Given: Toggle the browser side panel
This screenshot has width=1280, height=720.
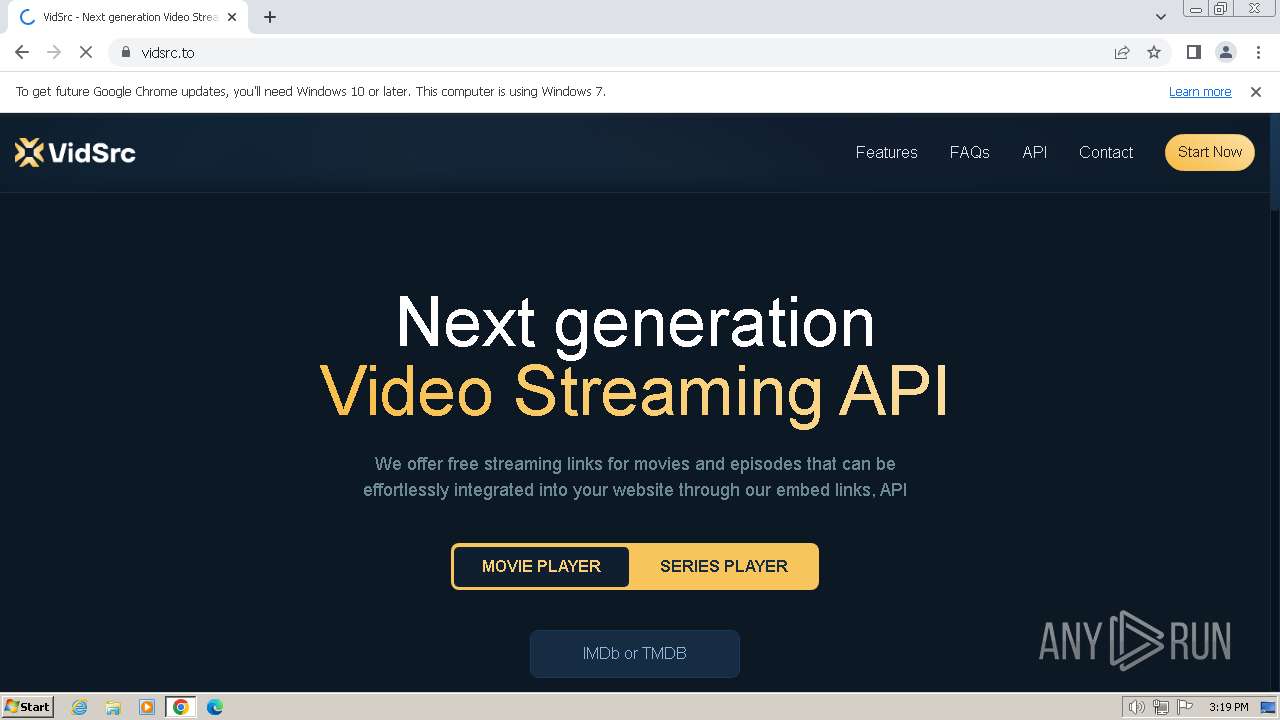Looking at the screenshot, I should tap(1194, 52).
